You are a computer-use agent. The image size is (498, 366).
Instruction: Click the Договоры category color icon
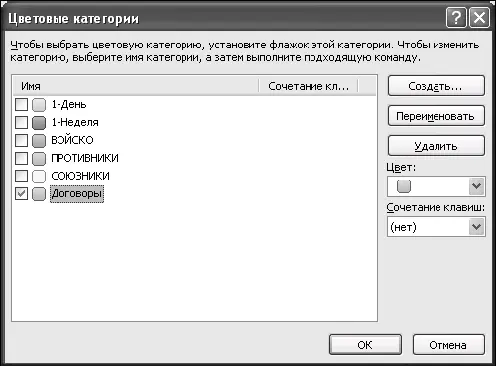point(39,194)
